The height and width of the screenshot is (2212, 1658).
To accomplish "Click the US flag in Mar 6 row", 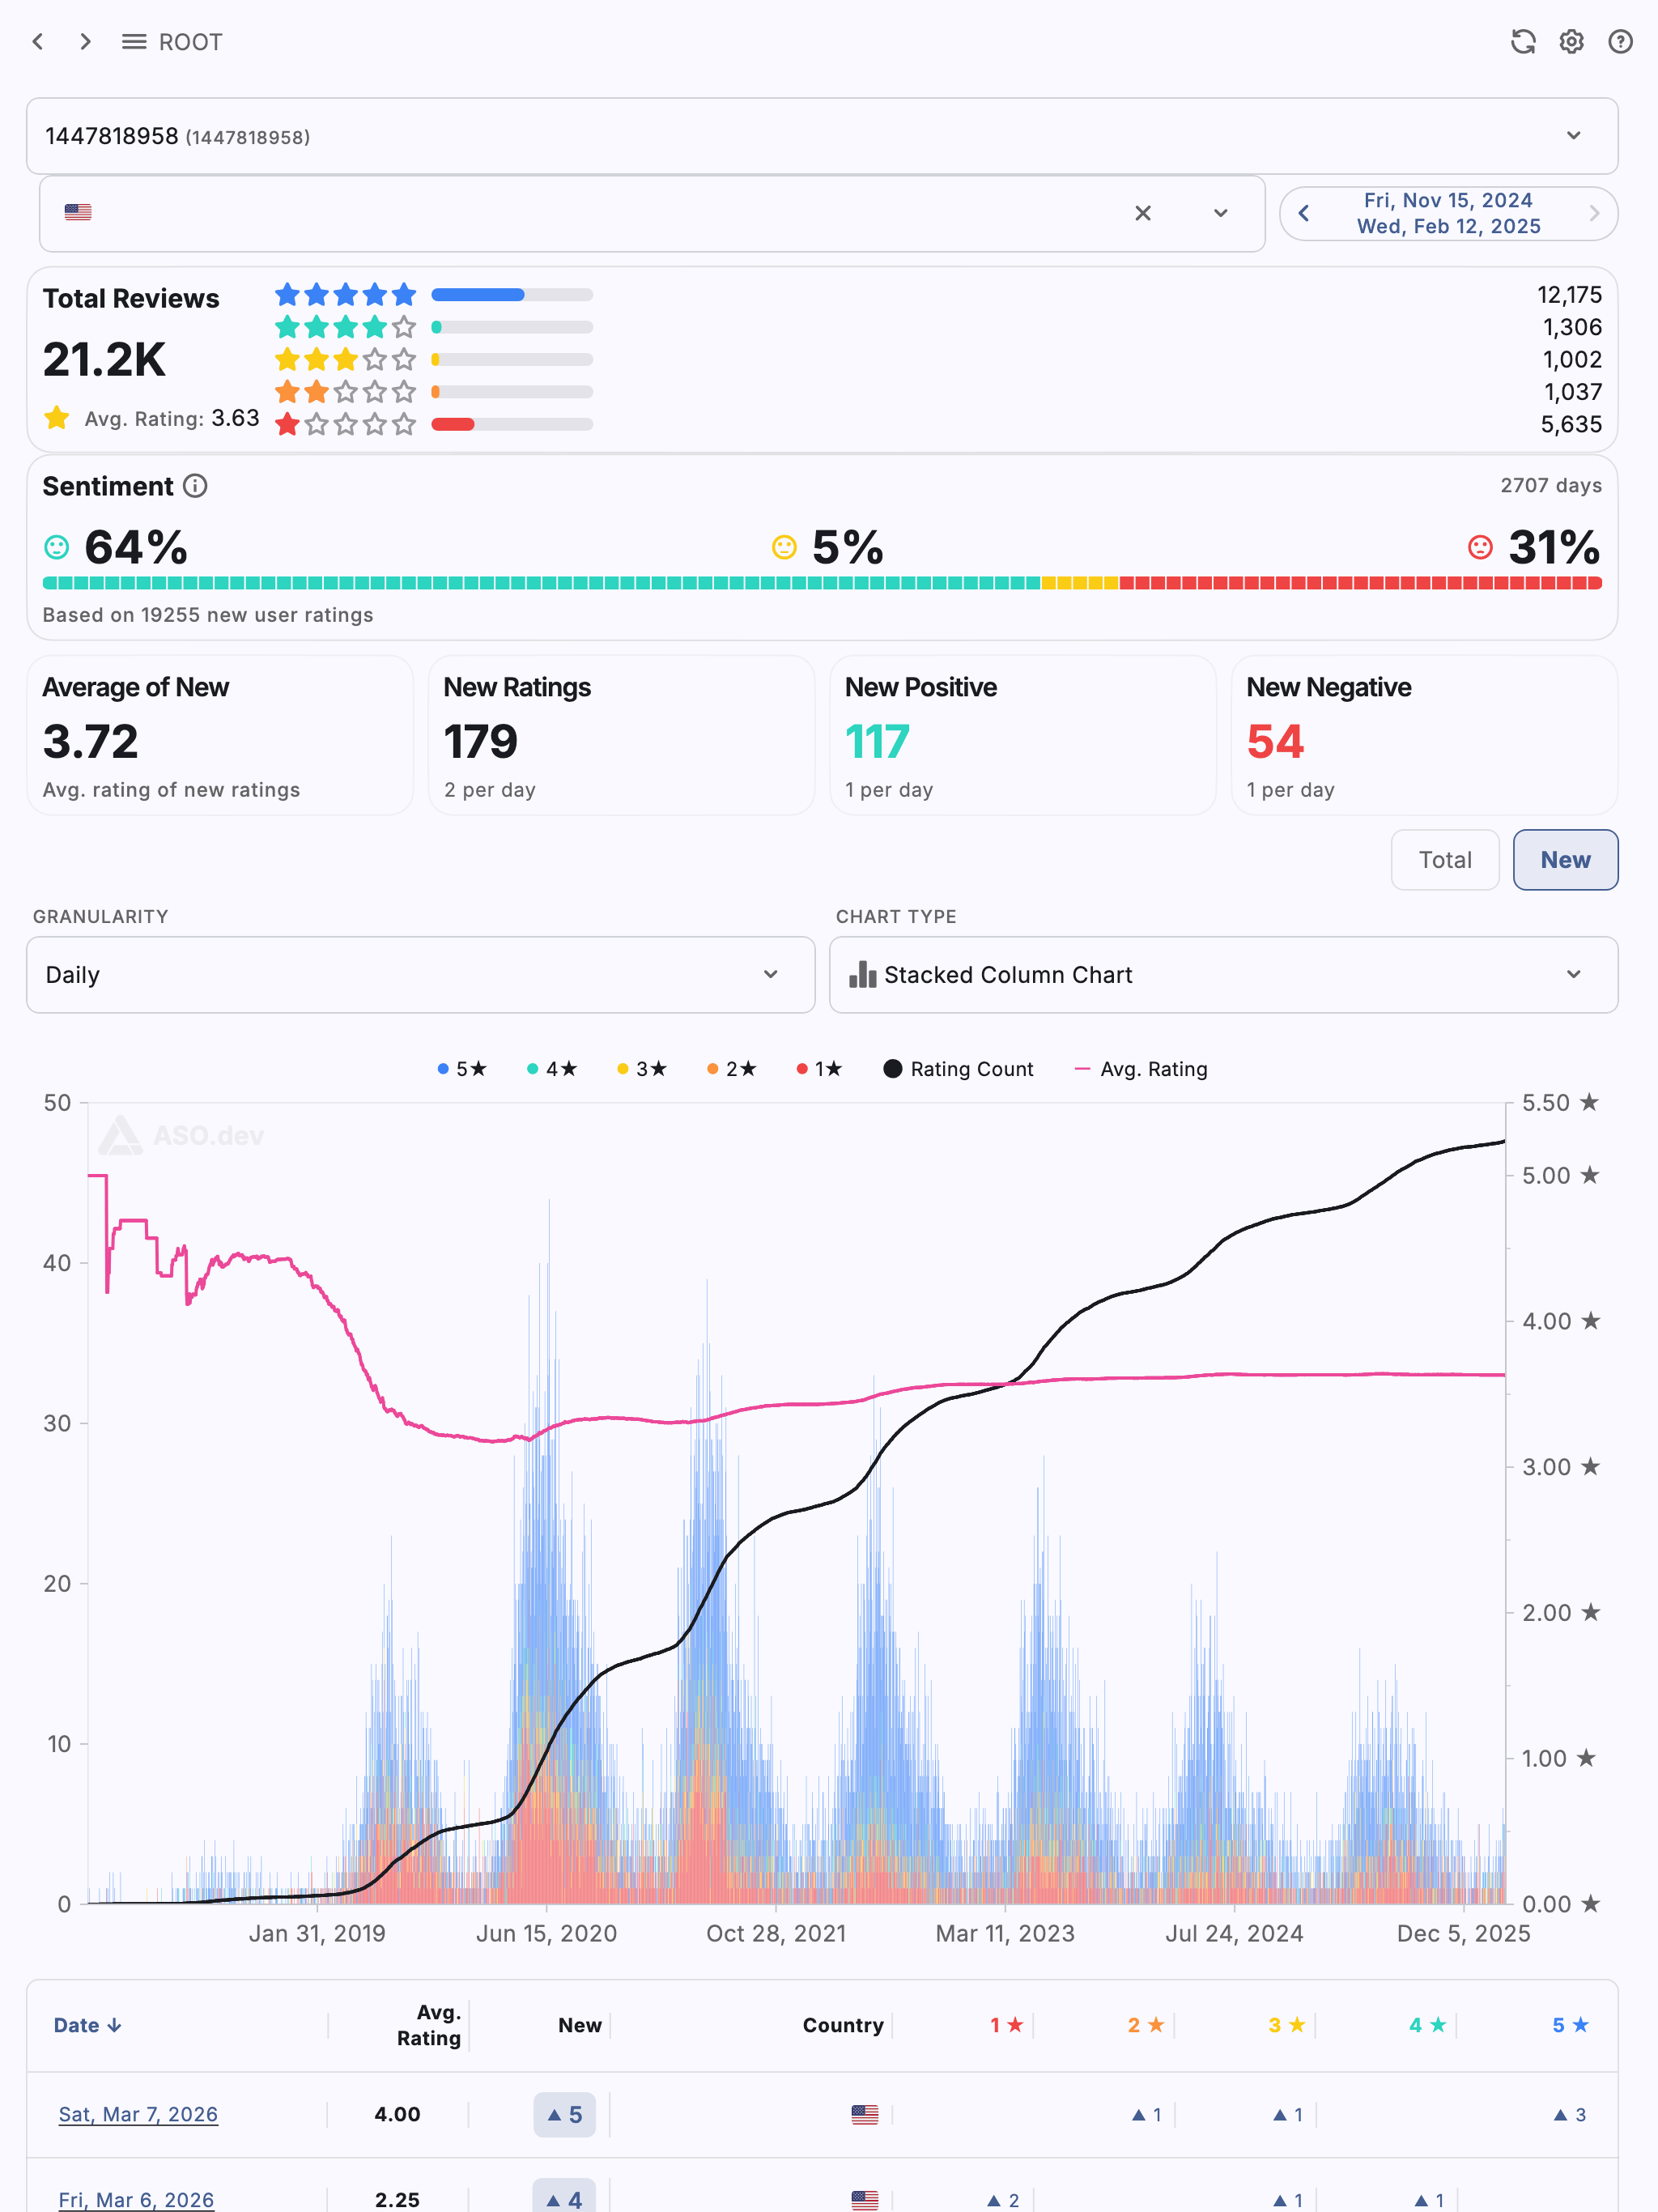I will click(x=865, y=2199).
